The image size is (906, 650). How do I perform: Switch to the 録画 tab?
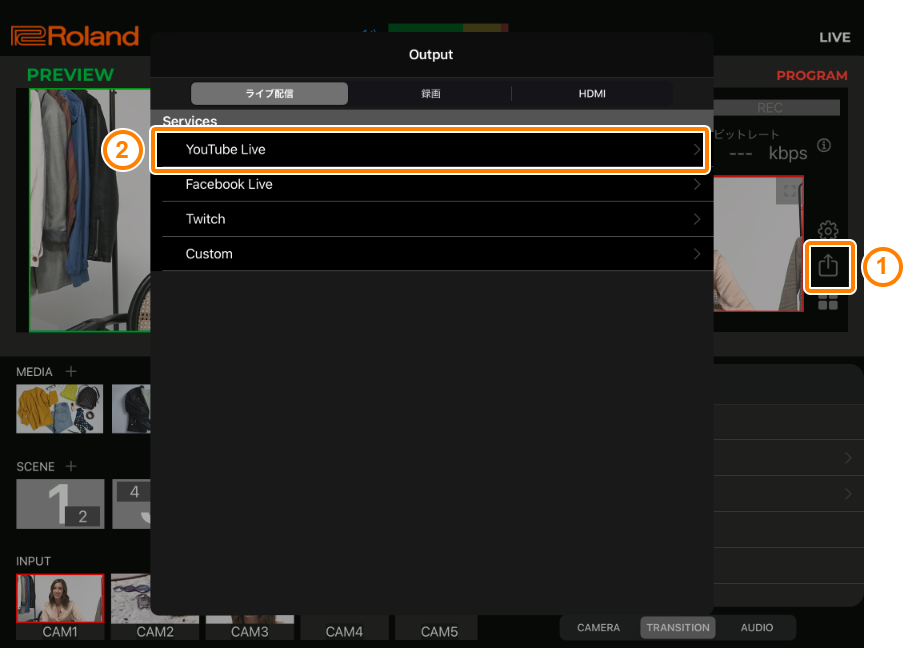[430, 94]
